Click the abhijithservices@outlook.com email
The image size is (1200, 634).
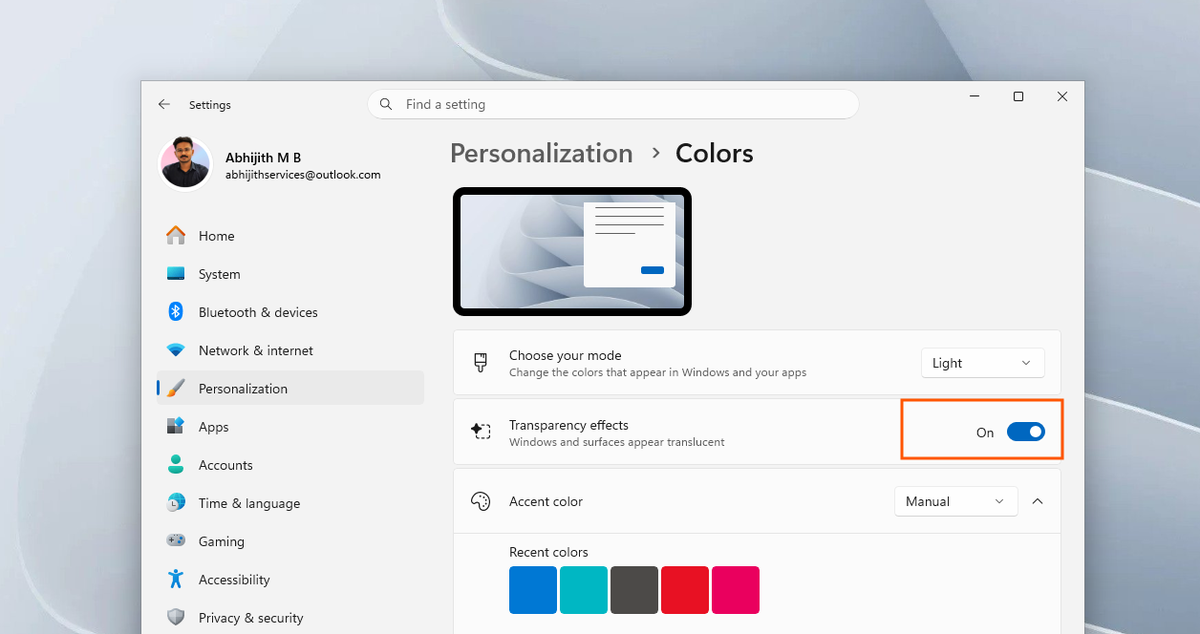pos(303,175)
